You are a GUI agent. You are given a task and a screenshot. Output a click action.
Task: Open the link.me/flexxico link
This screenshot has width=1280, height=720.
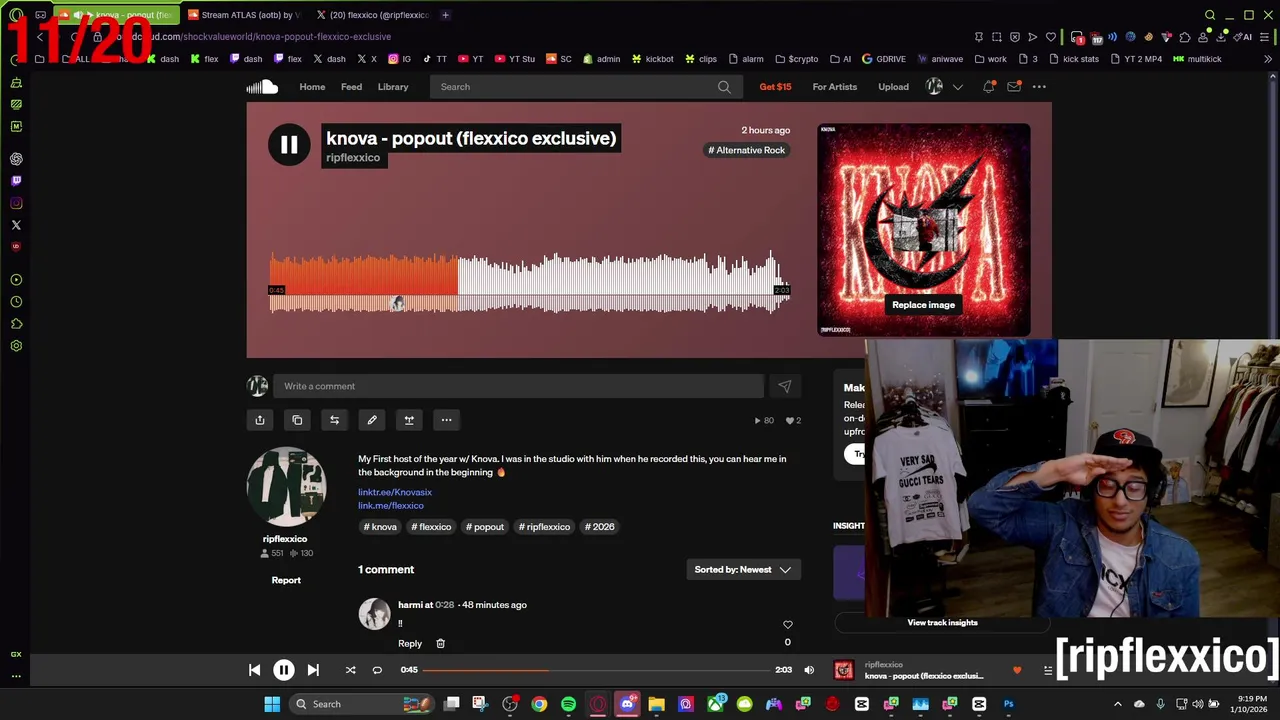pos(391,505)
